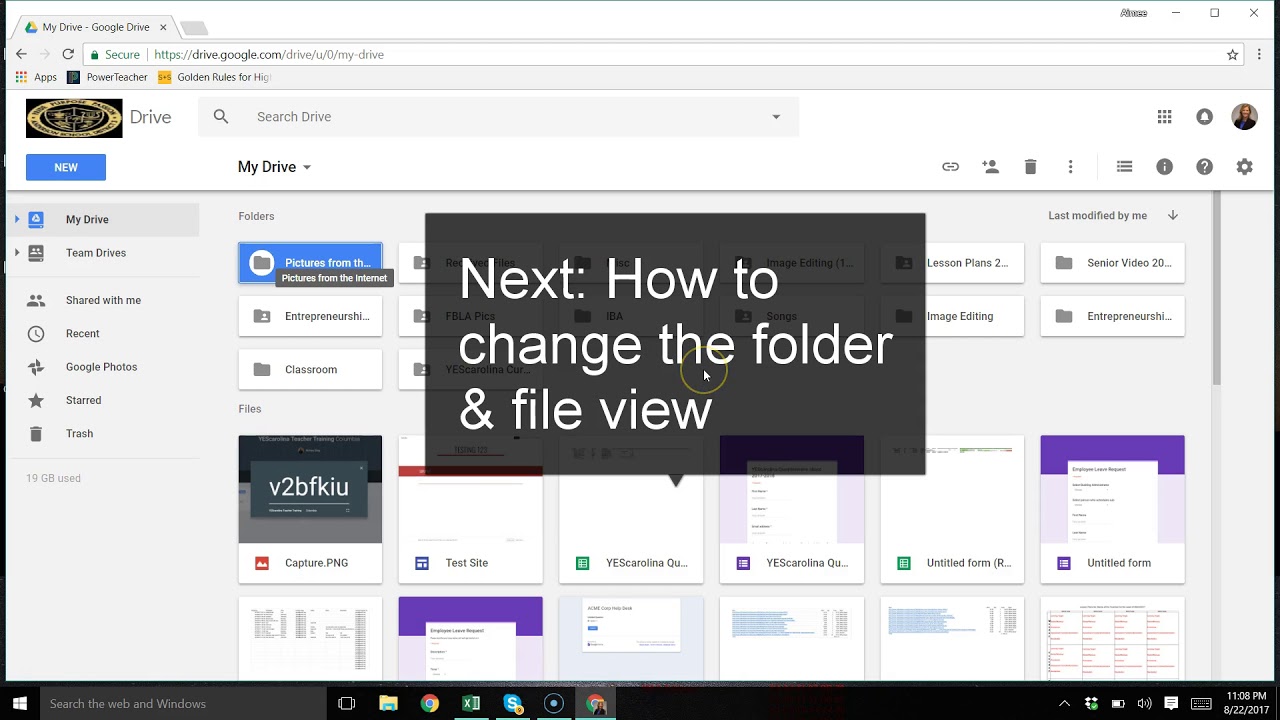Reverse sort direction arrow
This screenshot has width=1280, height=720.
(1173, 215)
